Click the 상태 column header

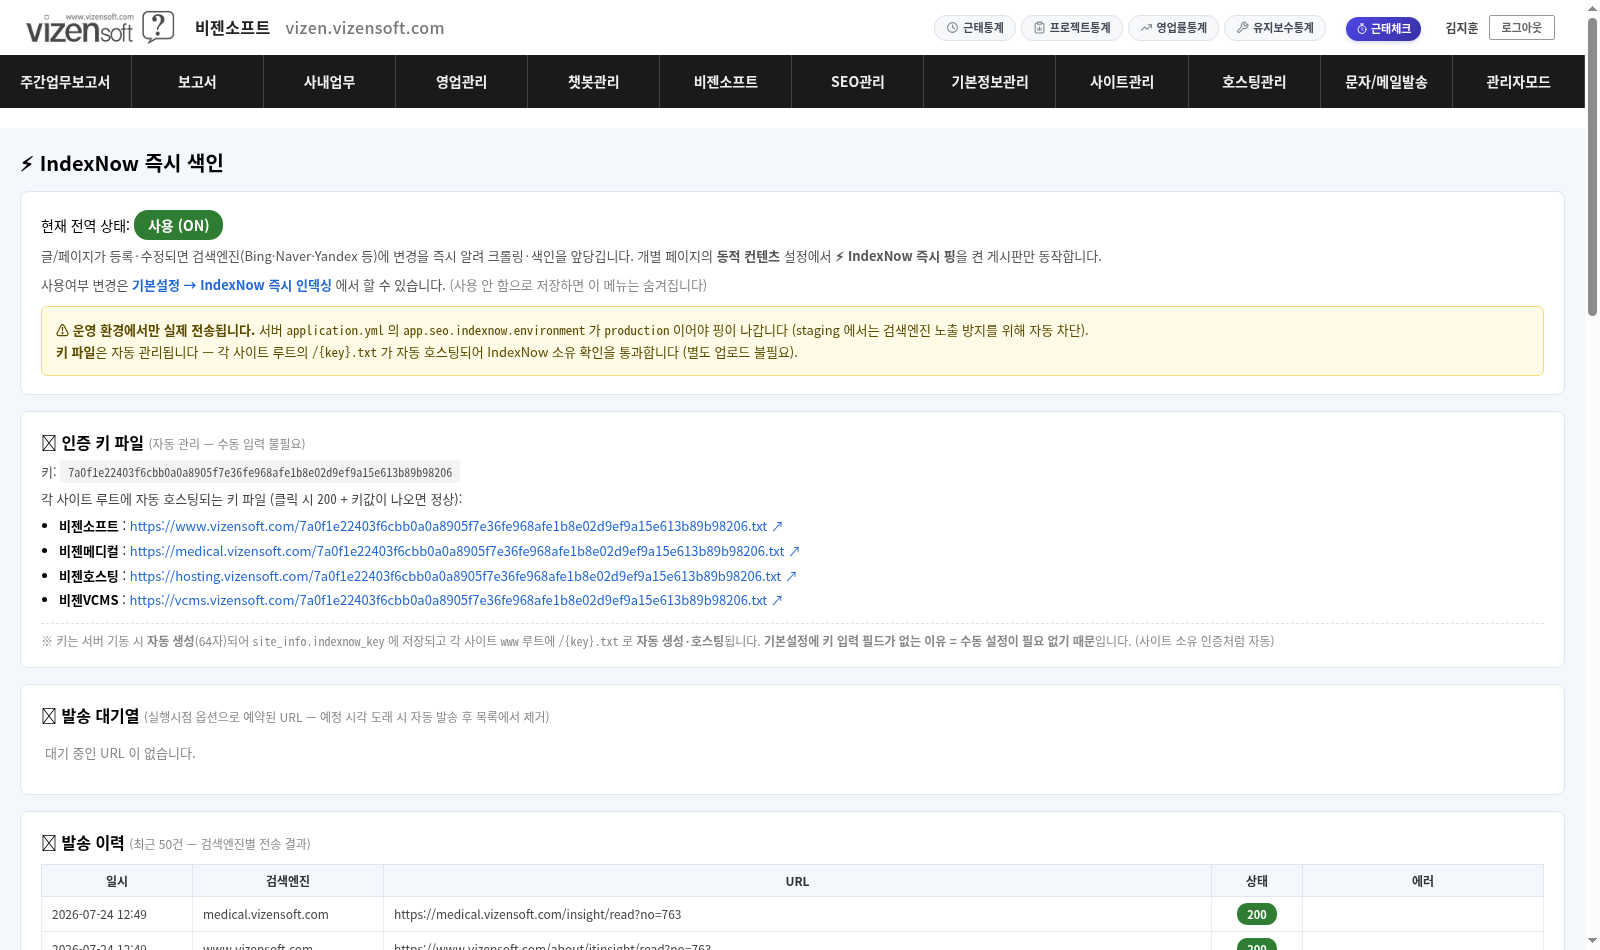pyautogui.click(x=1257, y=881)
